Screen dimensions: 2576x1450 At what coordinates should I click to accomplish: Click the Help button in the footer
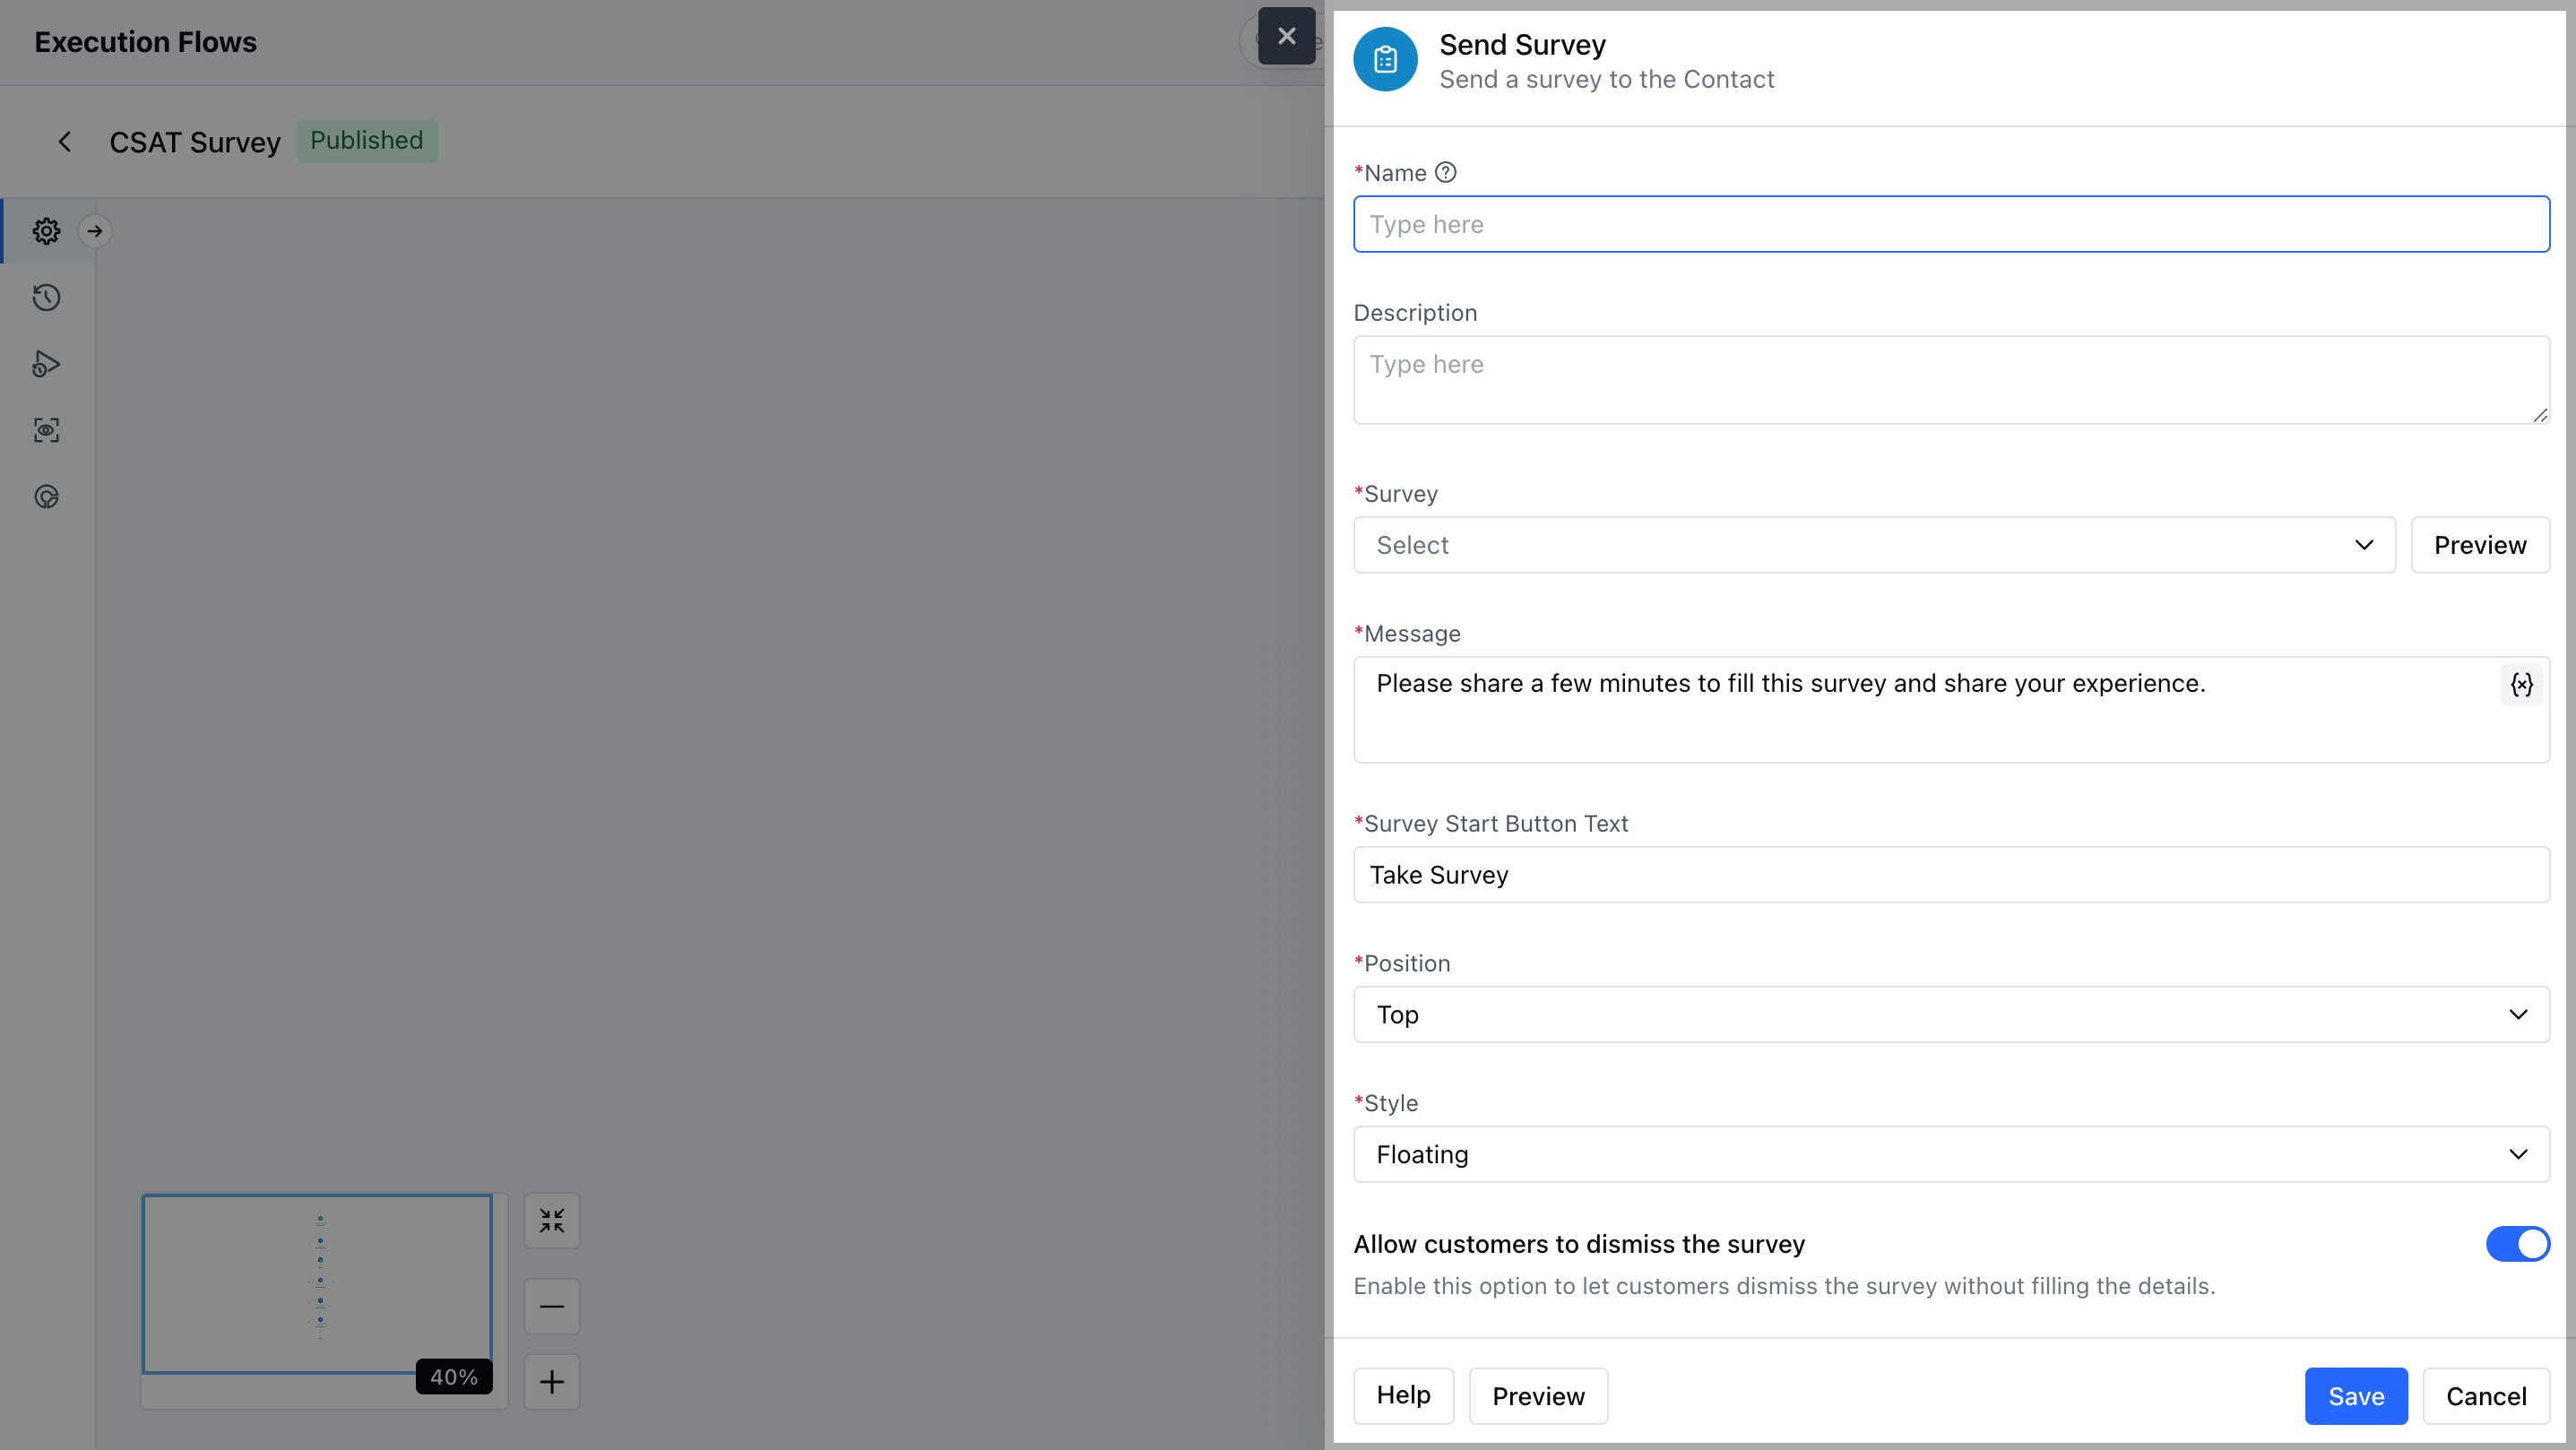click(x=1402, y=1396)
